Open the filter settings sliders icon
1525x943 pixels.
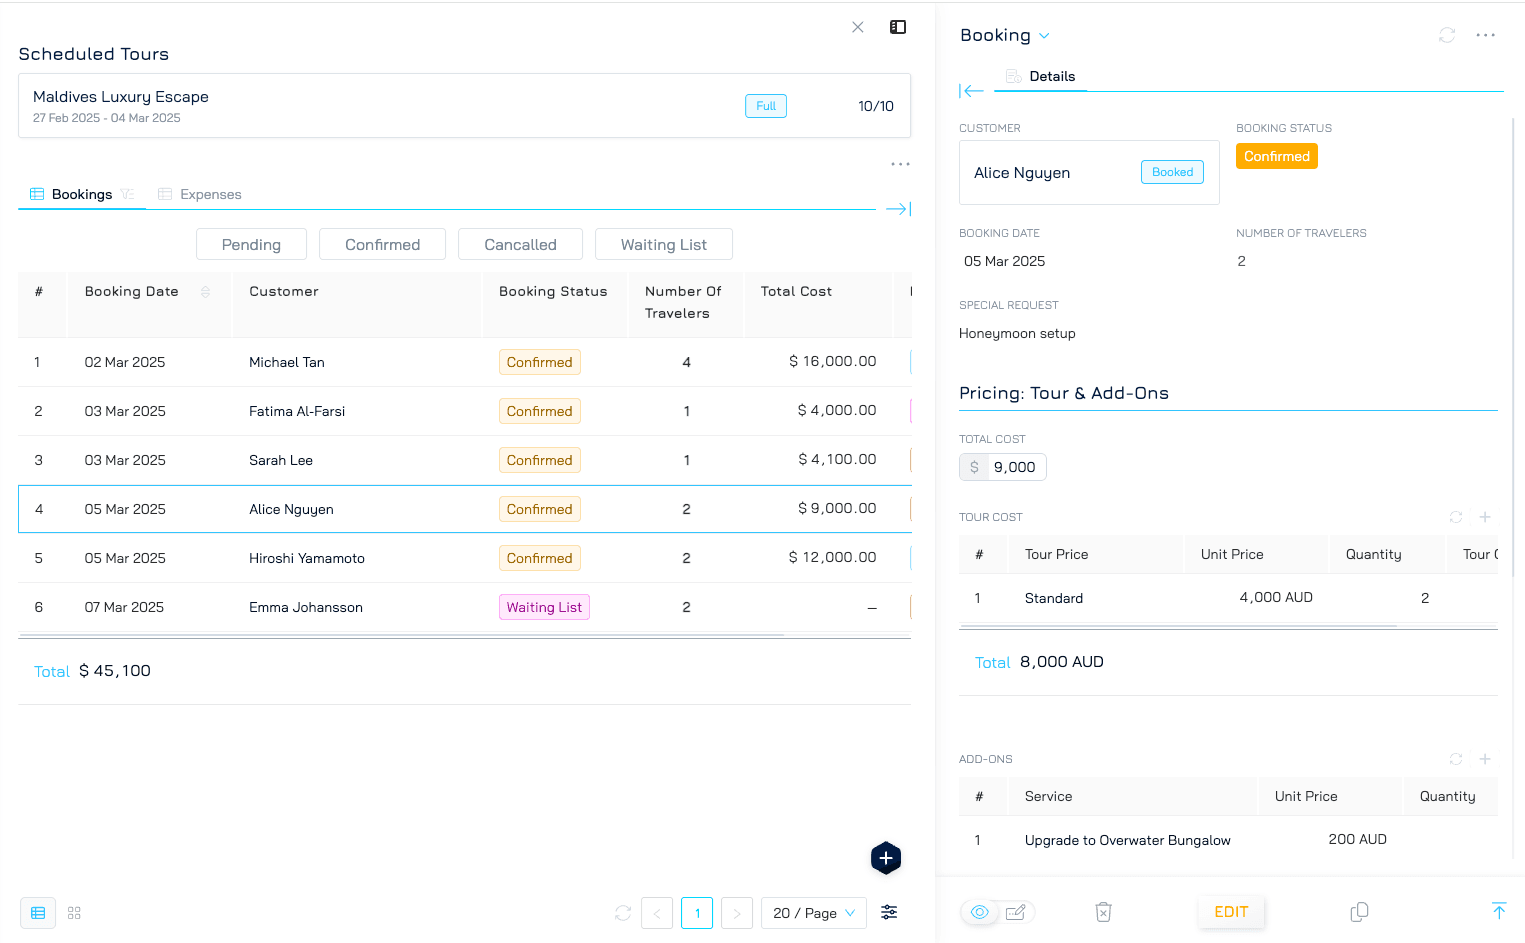pos(889,912)
